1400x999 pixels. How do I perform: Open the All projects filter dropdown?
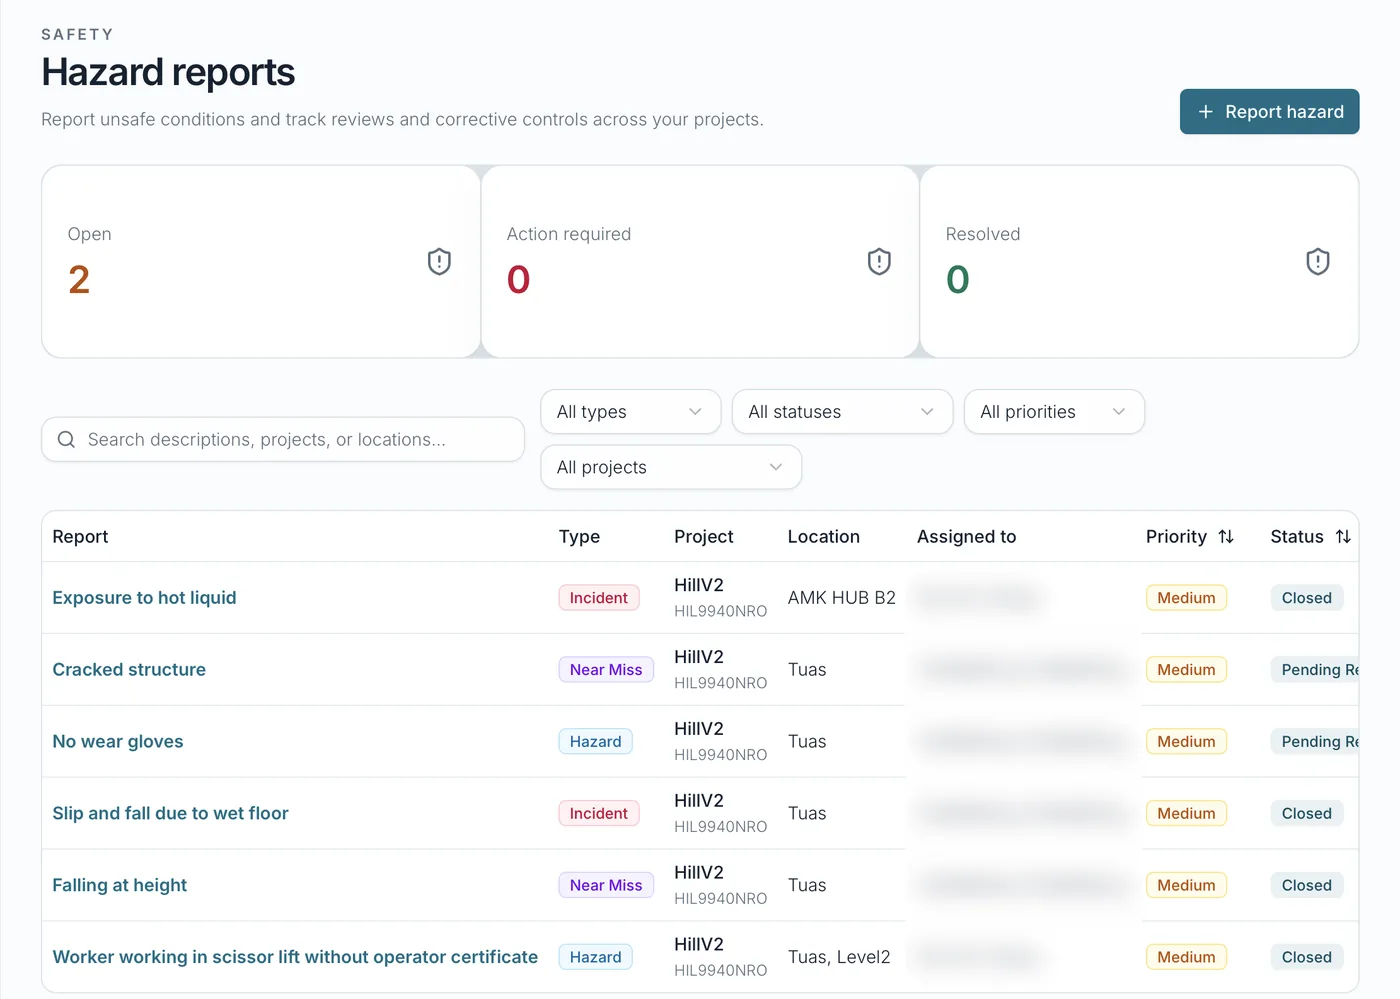pos(671,468)
